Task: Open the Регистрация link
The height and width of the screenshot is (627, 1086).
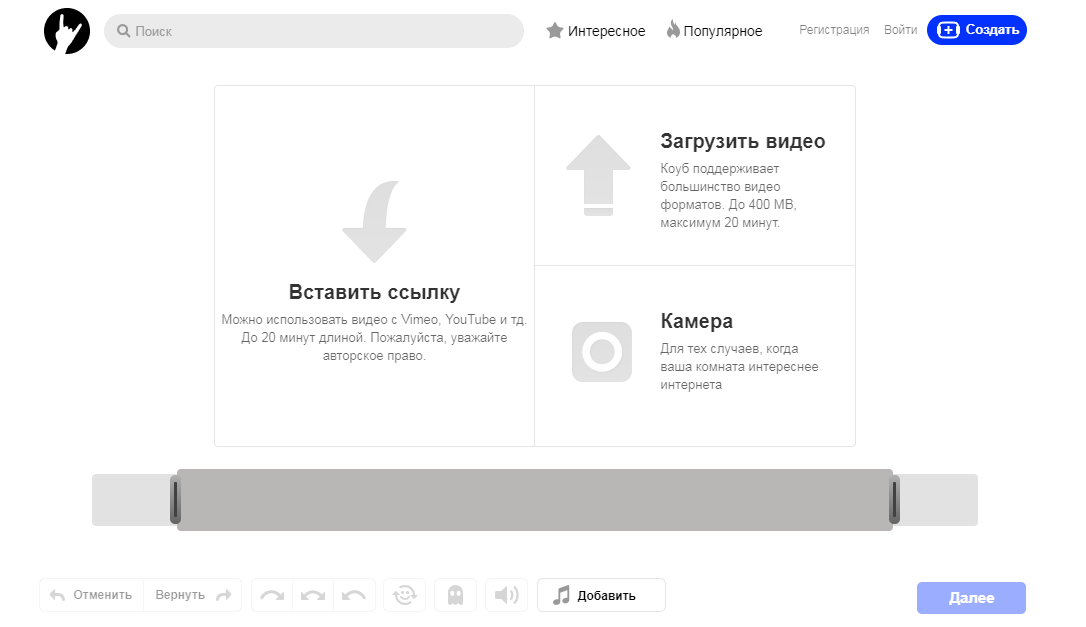Action: click(834, 30)
